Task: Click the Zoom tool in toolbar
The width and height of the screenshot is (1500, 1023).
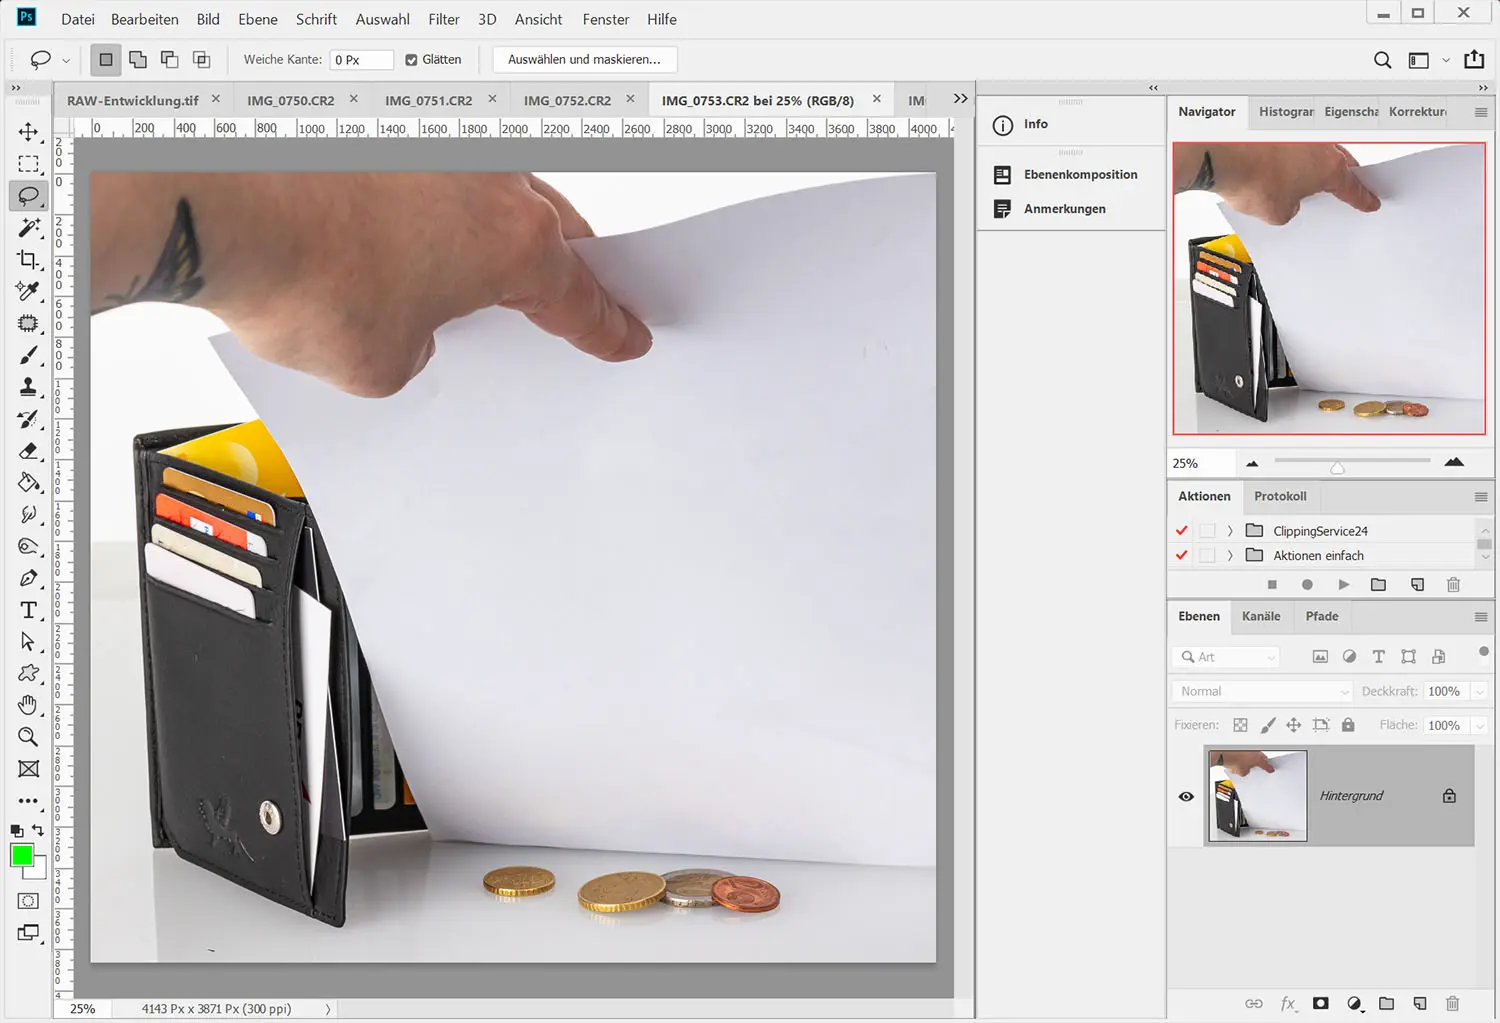Action: pyautogui.click(x=28, y=737)
